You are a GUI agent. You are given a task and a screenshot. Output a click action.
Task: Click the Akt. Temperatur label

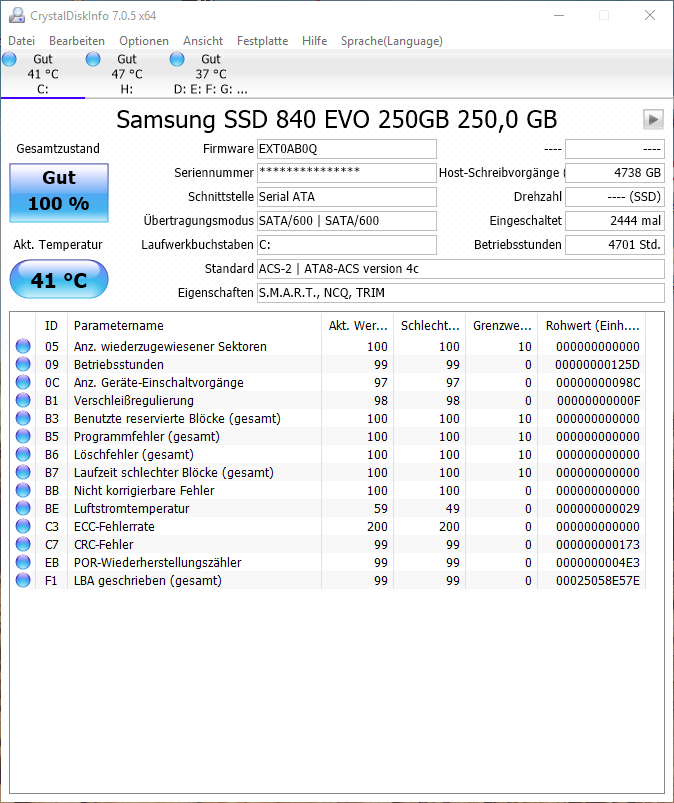(58, 245)
